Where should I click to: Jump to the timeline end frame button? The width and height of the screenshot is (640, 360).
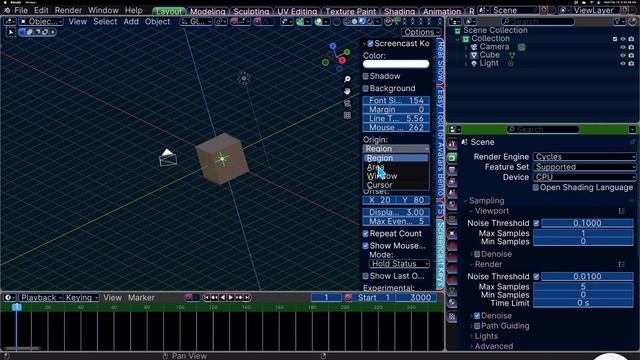pyautogui.click(x=247, y=298)
